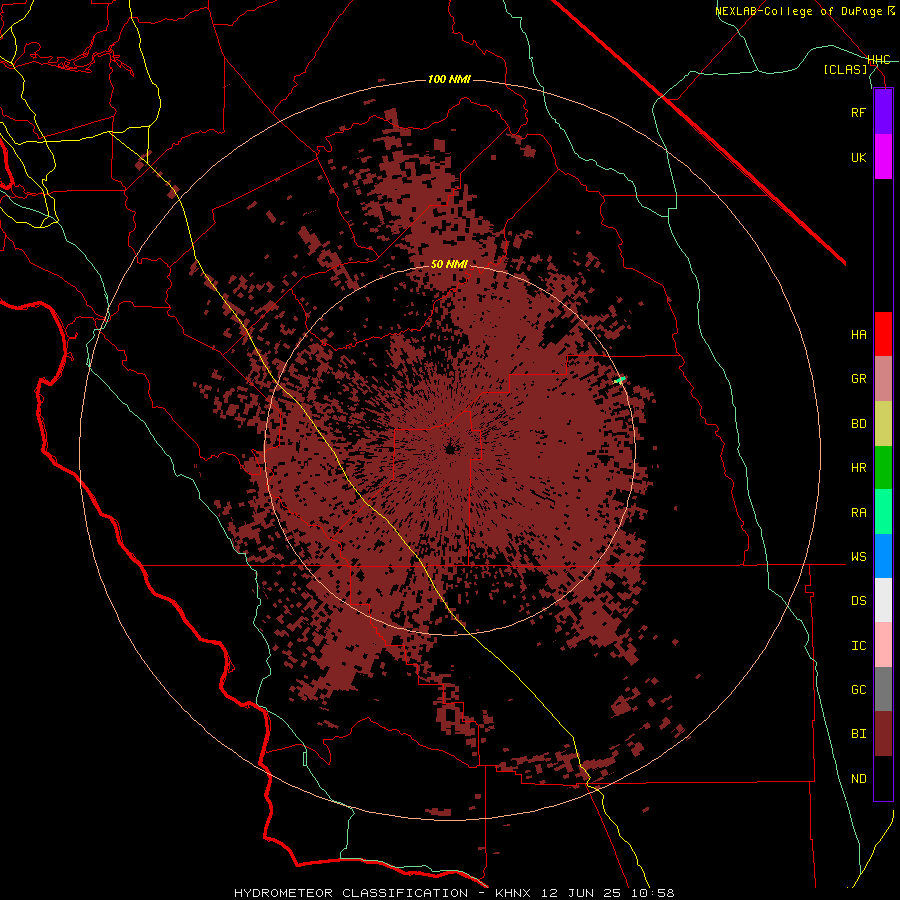Click the "HR" legend label
The width and height of the screenshot is (900, 900).
tap(858, 468)
